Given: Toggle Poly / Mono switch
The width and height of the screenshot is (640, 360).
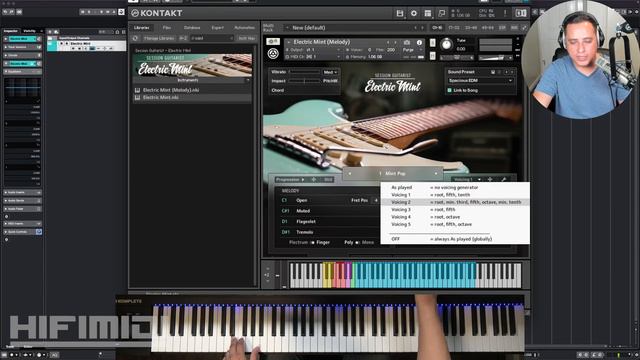Looking at the screenshot, I should click(357, 242).
